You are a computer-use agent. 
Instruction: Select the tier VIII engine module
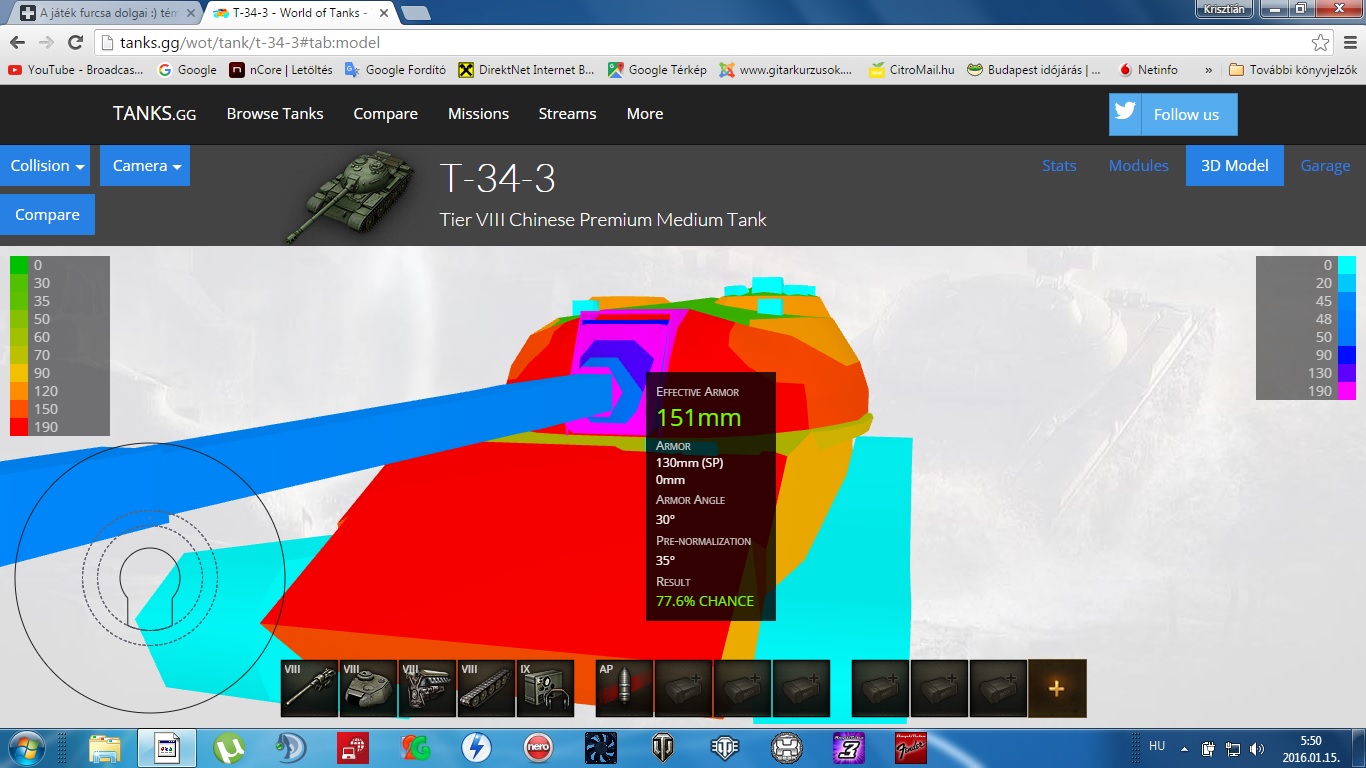[427, 689]
